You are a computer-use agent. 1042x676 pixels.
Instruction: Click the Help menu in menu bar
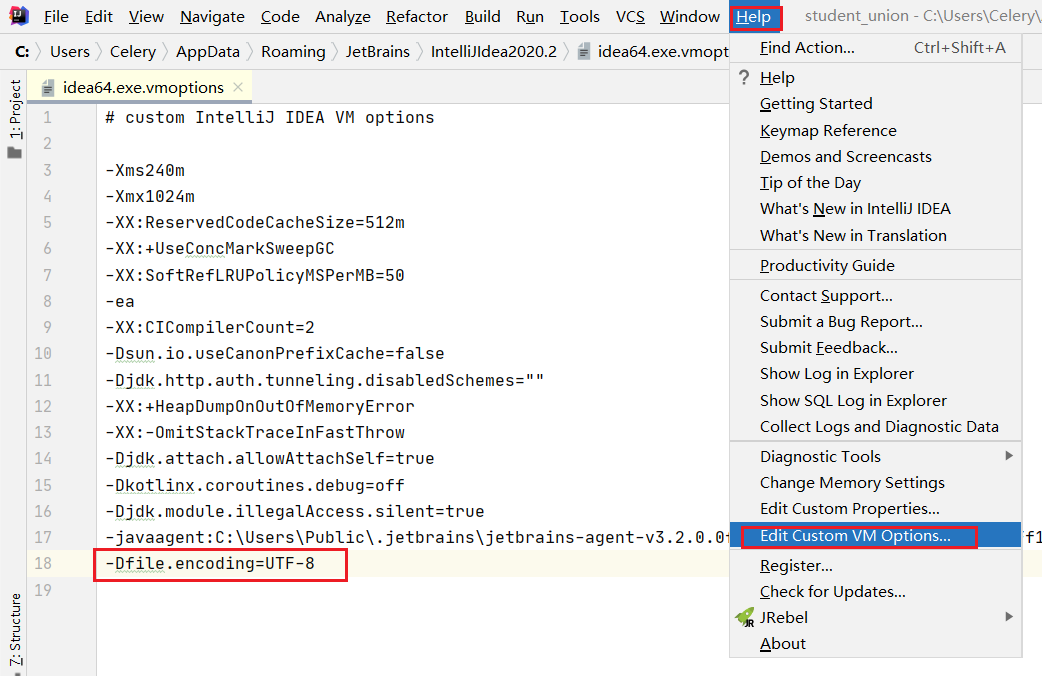pyautogui.click(x=754, y=17)
